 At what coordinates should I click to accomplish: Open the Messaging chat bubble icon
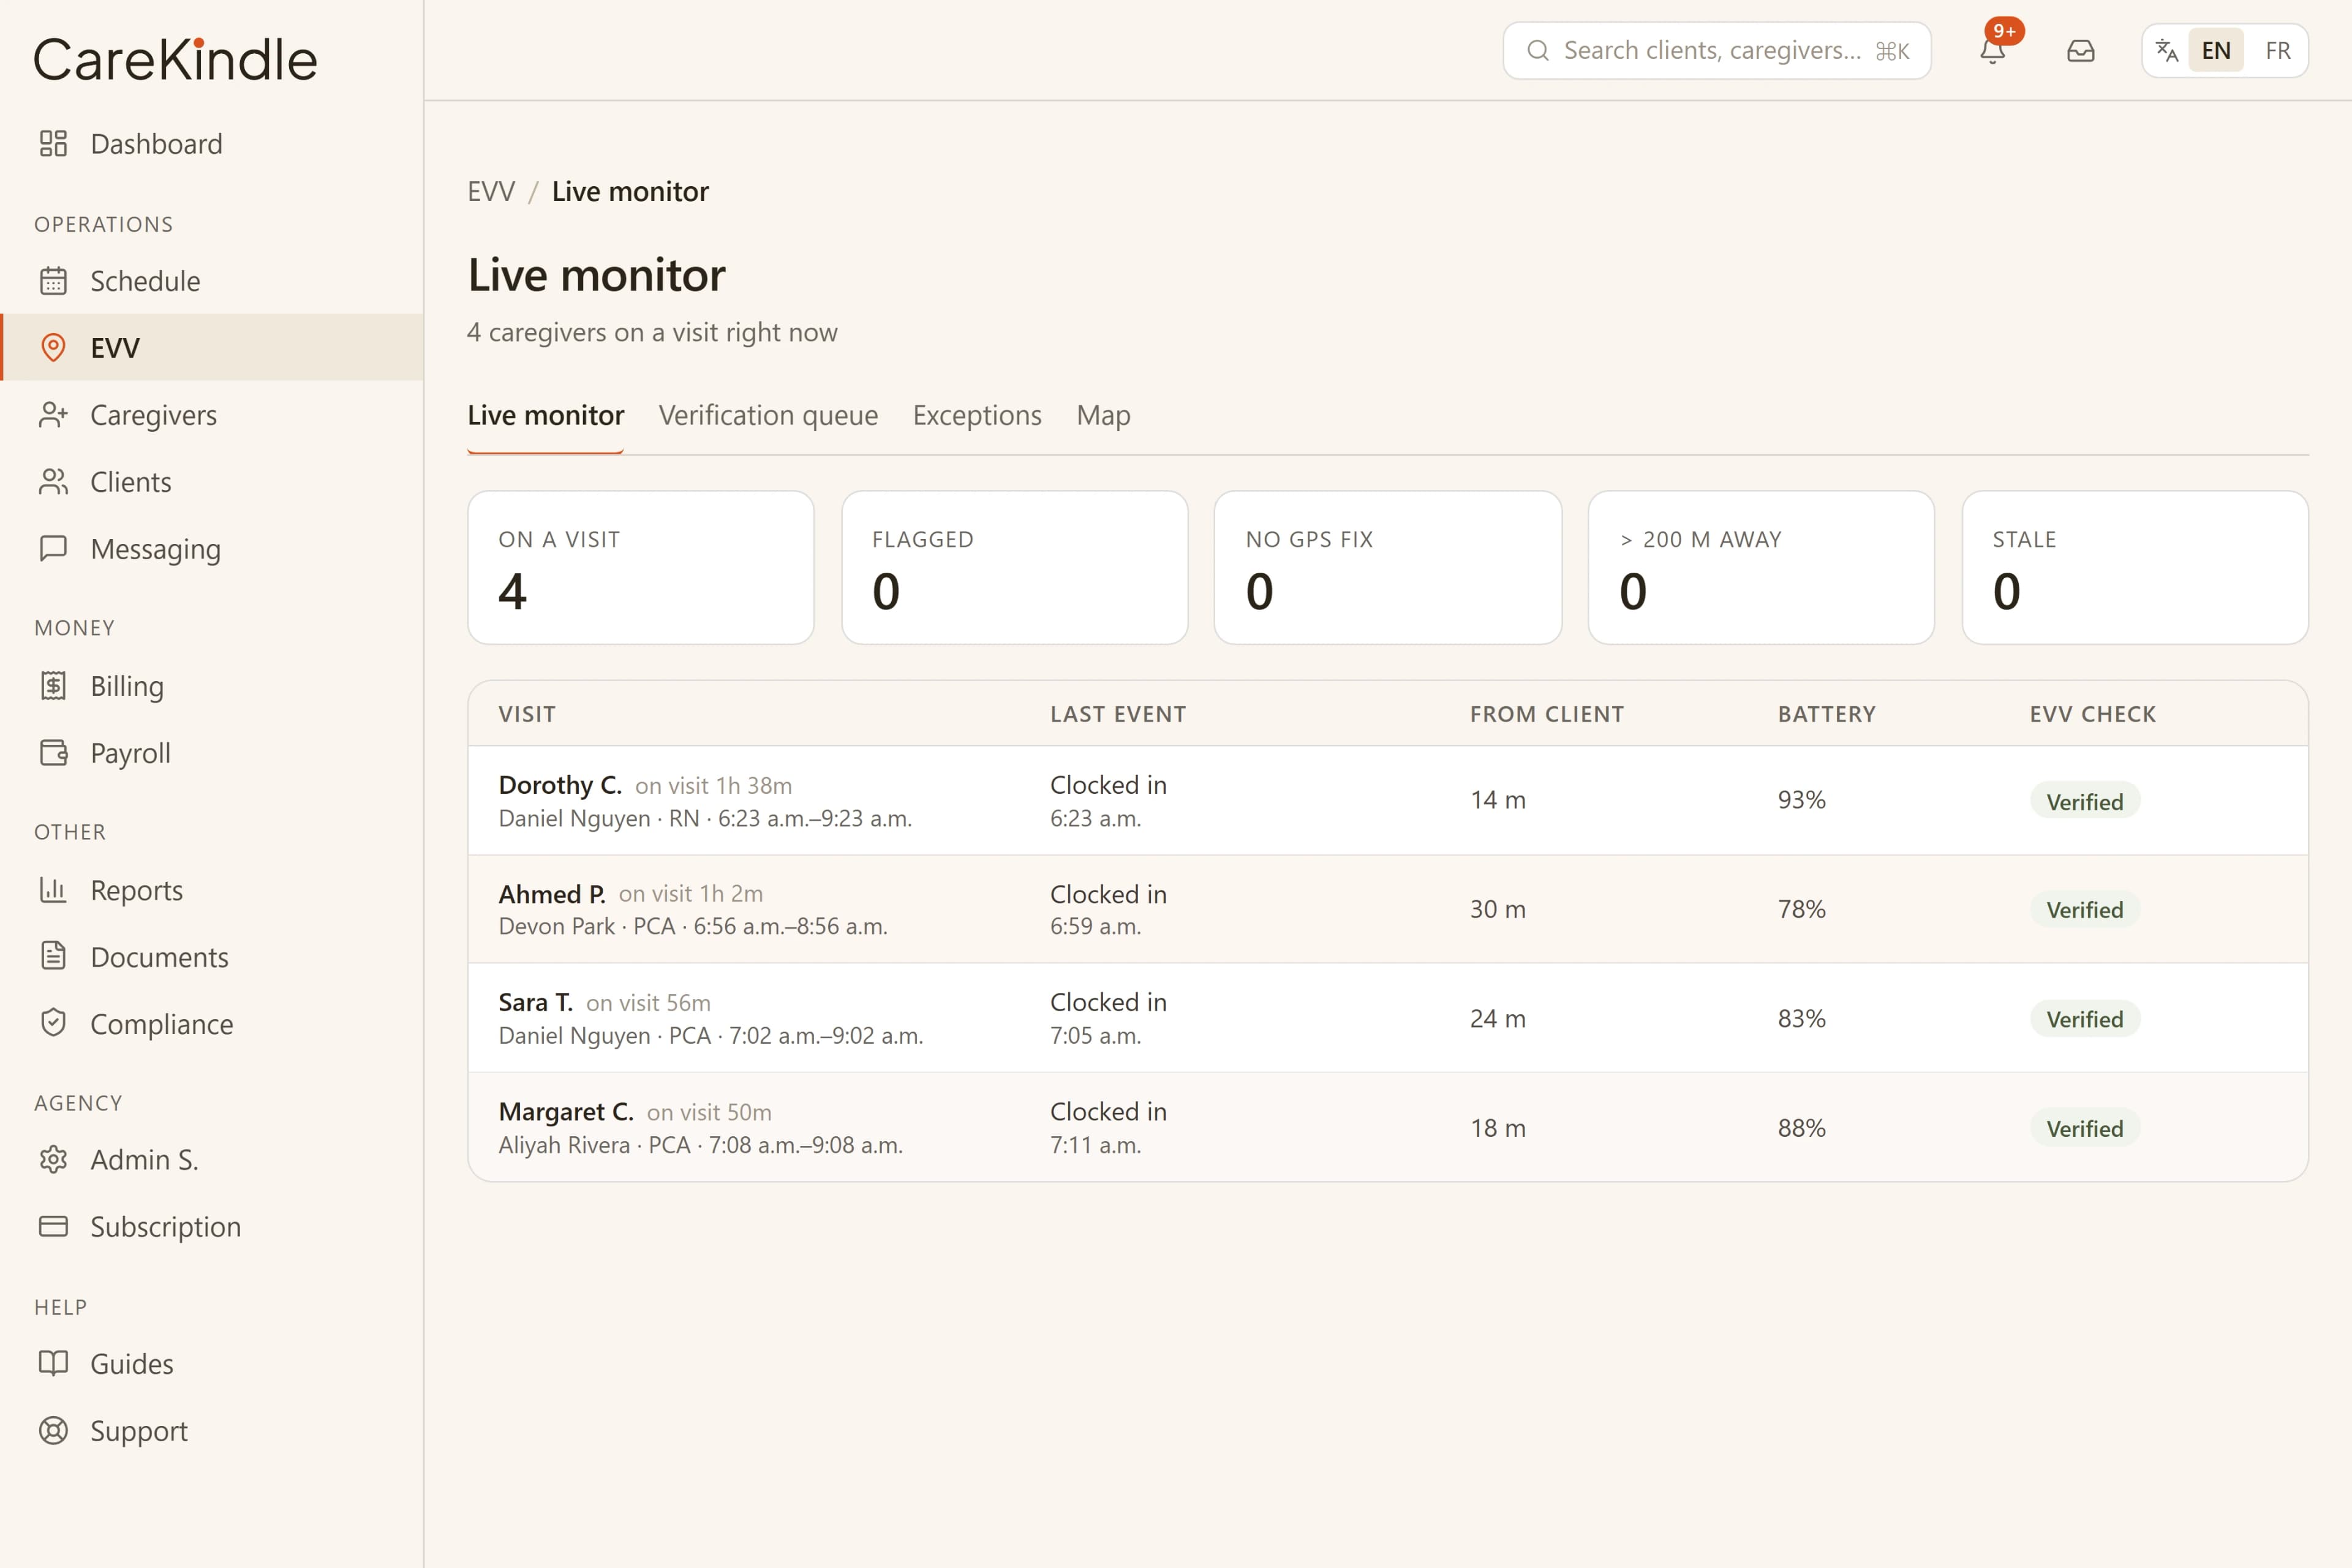pos(53,549)
